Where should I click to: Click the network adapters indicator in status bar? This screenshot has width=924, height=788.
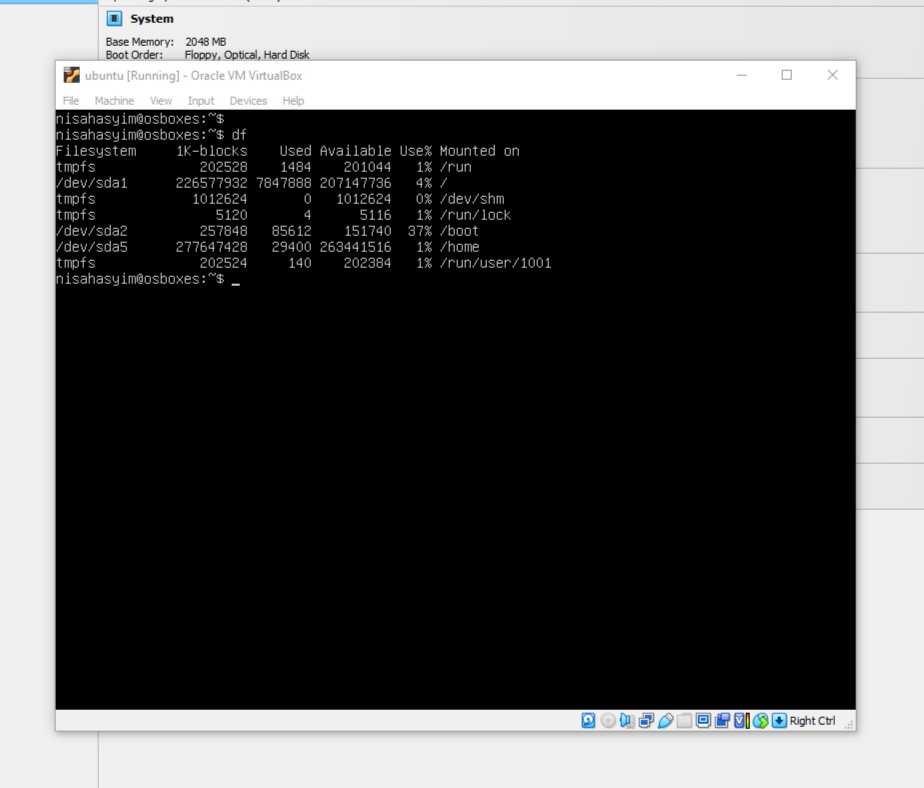pos(646,720)
